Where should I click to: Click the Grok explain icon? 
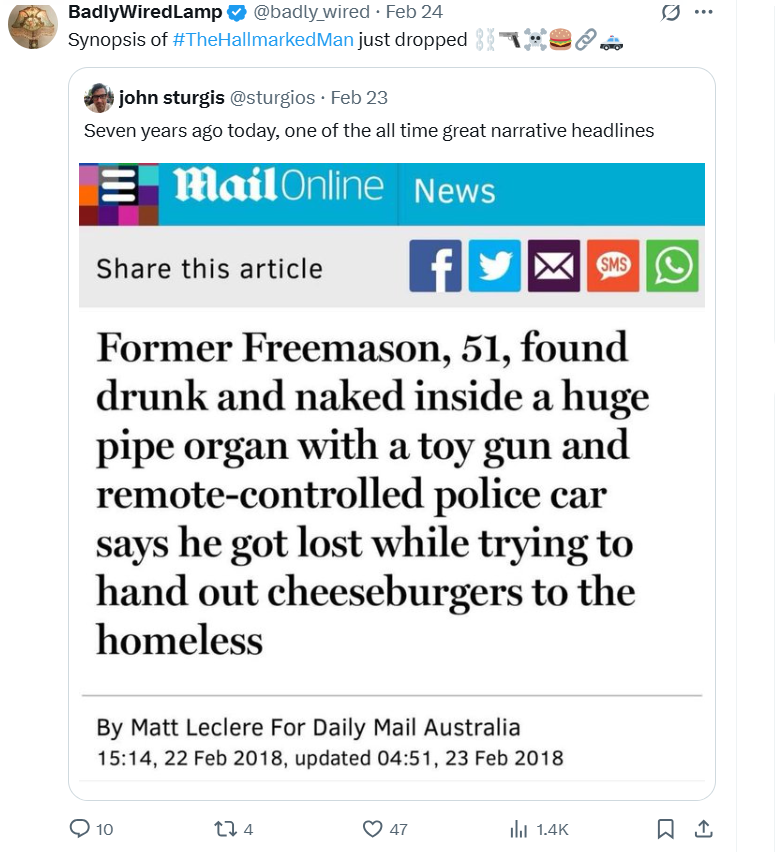click(x=670, y=12)
